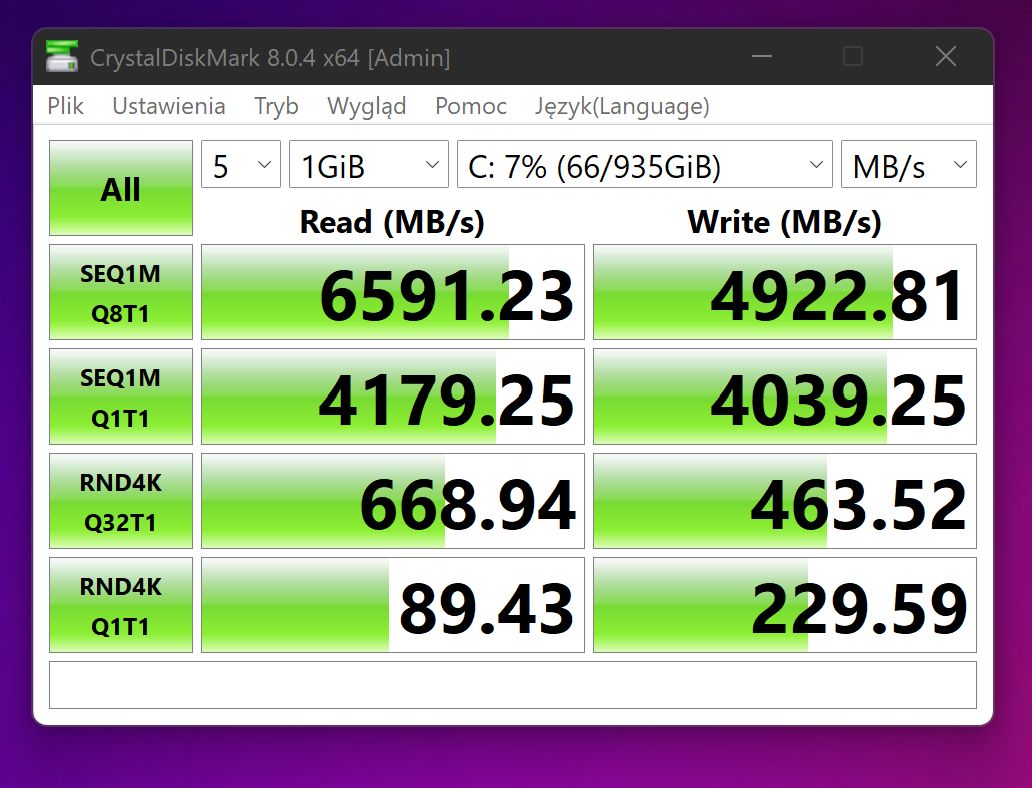This screenshot has height=788, width=1032.
Task: Click the 4039.25 write result
Action: 785,397
